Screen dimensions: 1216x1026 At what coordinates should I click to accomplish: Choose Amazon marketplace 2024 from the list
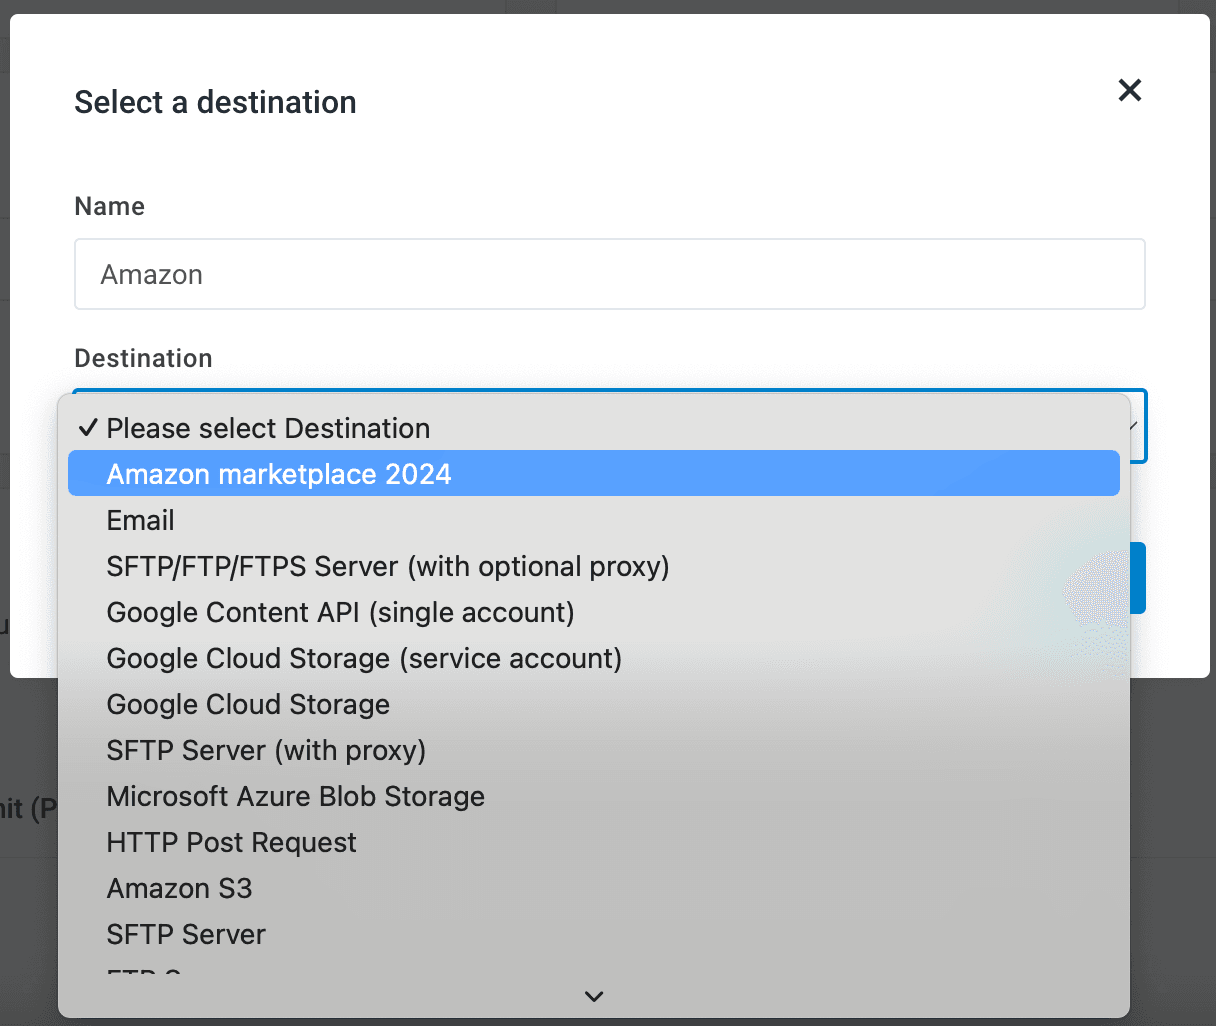coord(279,474)
